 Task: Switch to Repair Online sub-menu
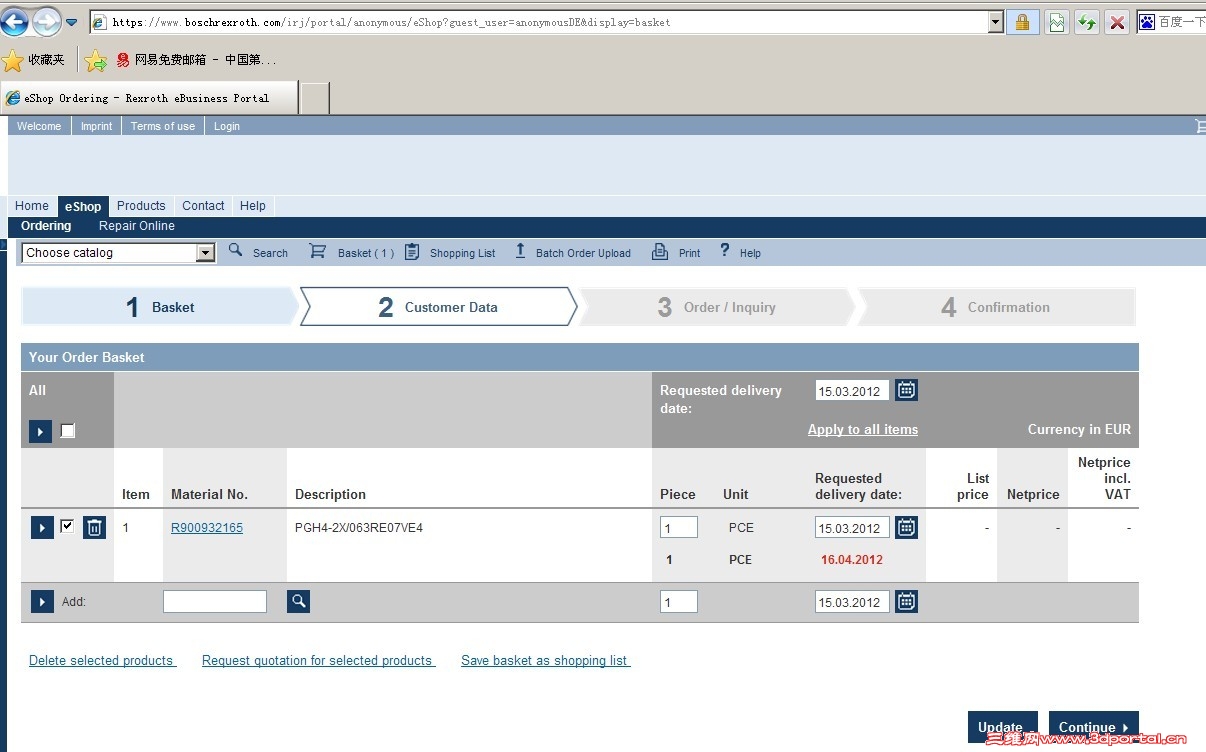[137, 226]
